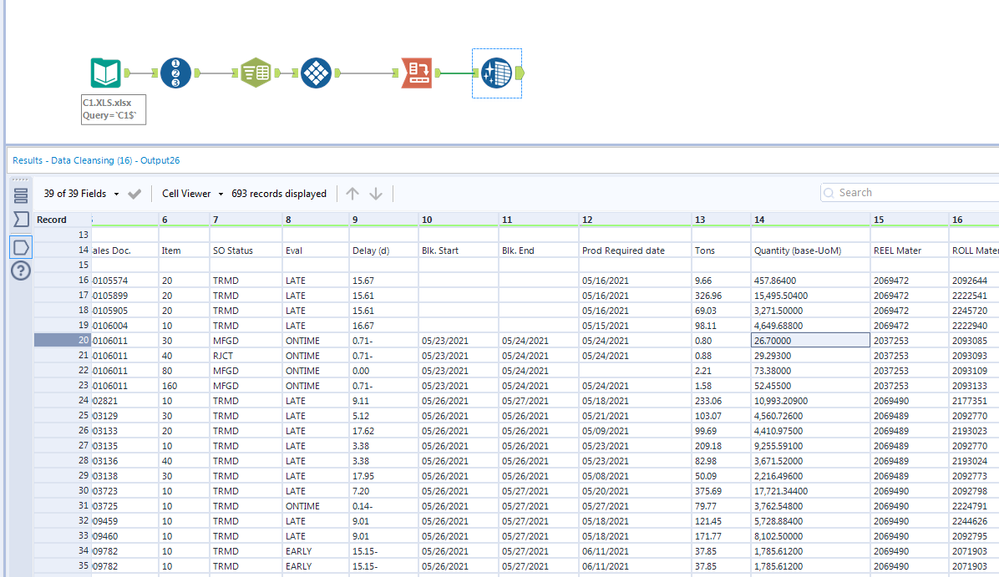Open the messages view icon in results
The height and width of the screenshot is (577, 999).
(x=20, y=196)
